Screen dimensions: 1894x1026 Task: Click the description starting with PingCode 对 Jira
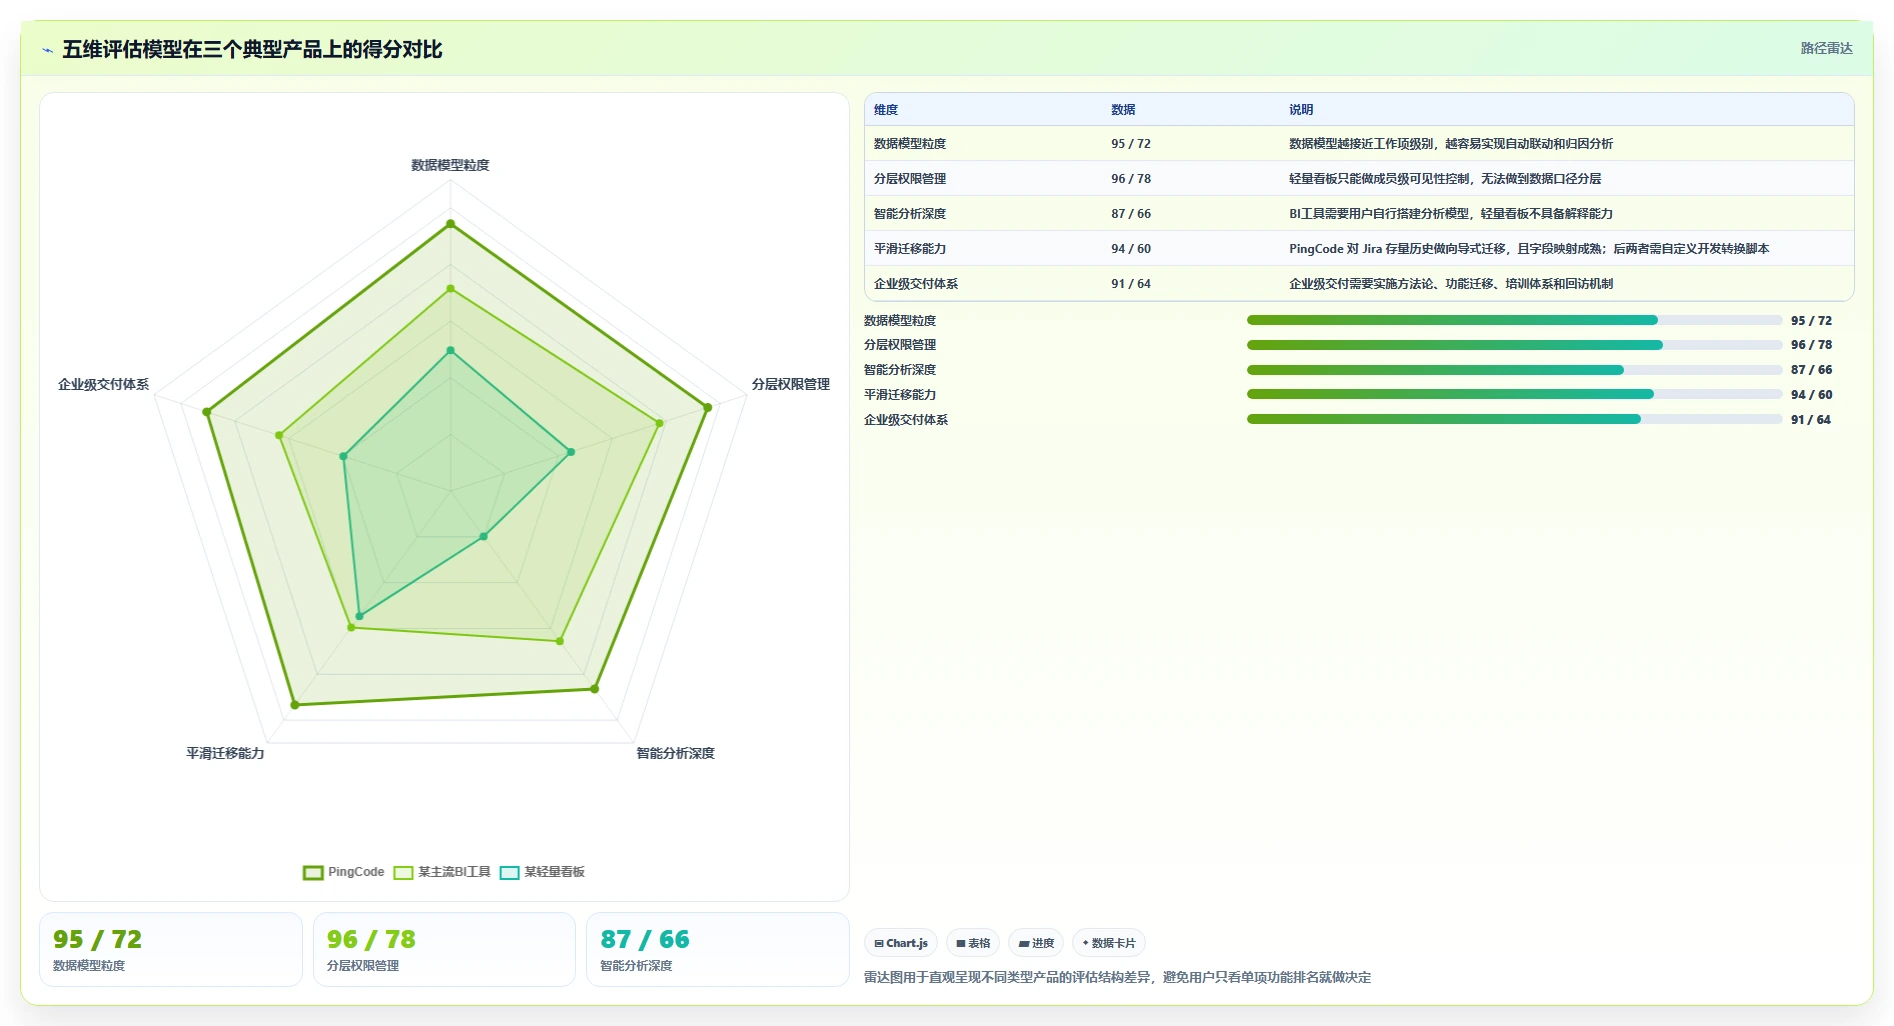tap(1529, 249)
